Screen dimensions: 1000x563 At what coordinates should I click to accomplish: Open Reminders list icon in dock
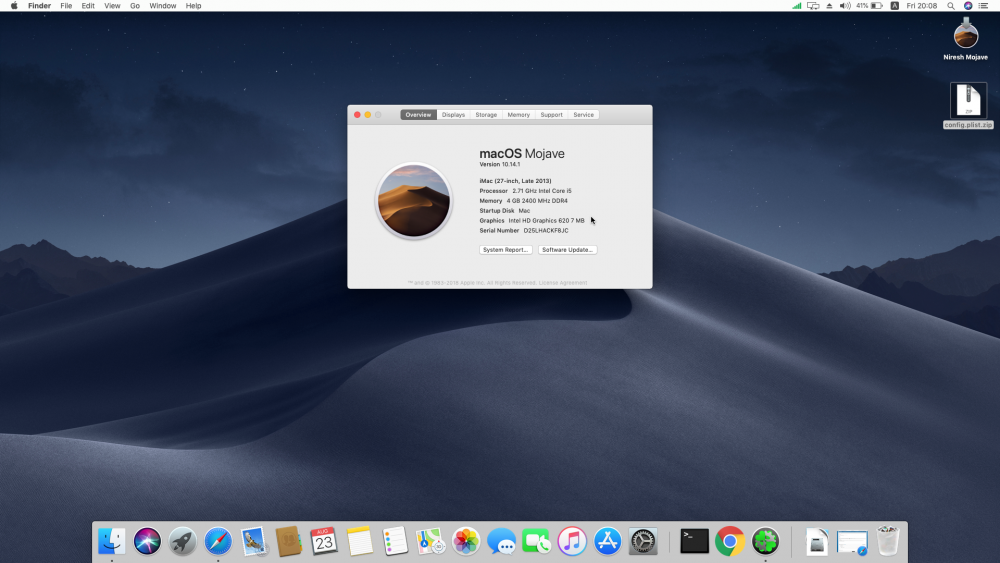[395, 541]
